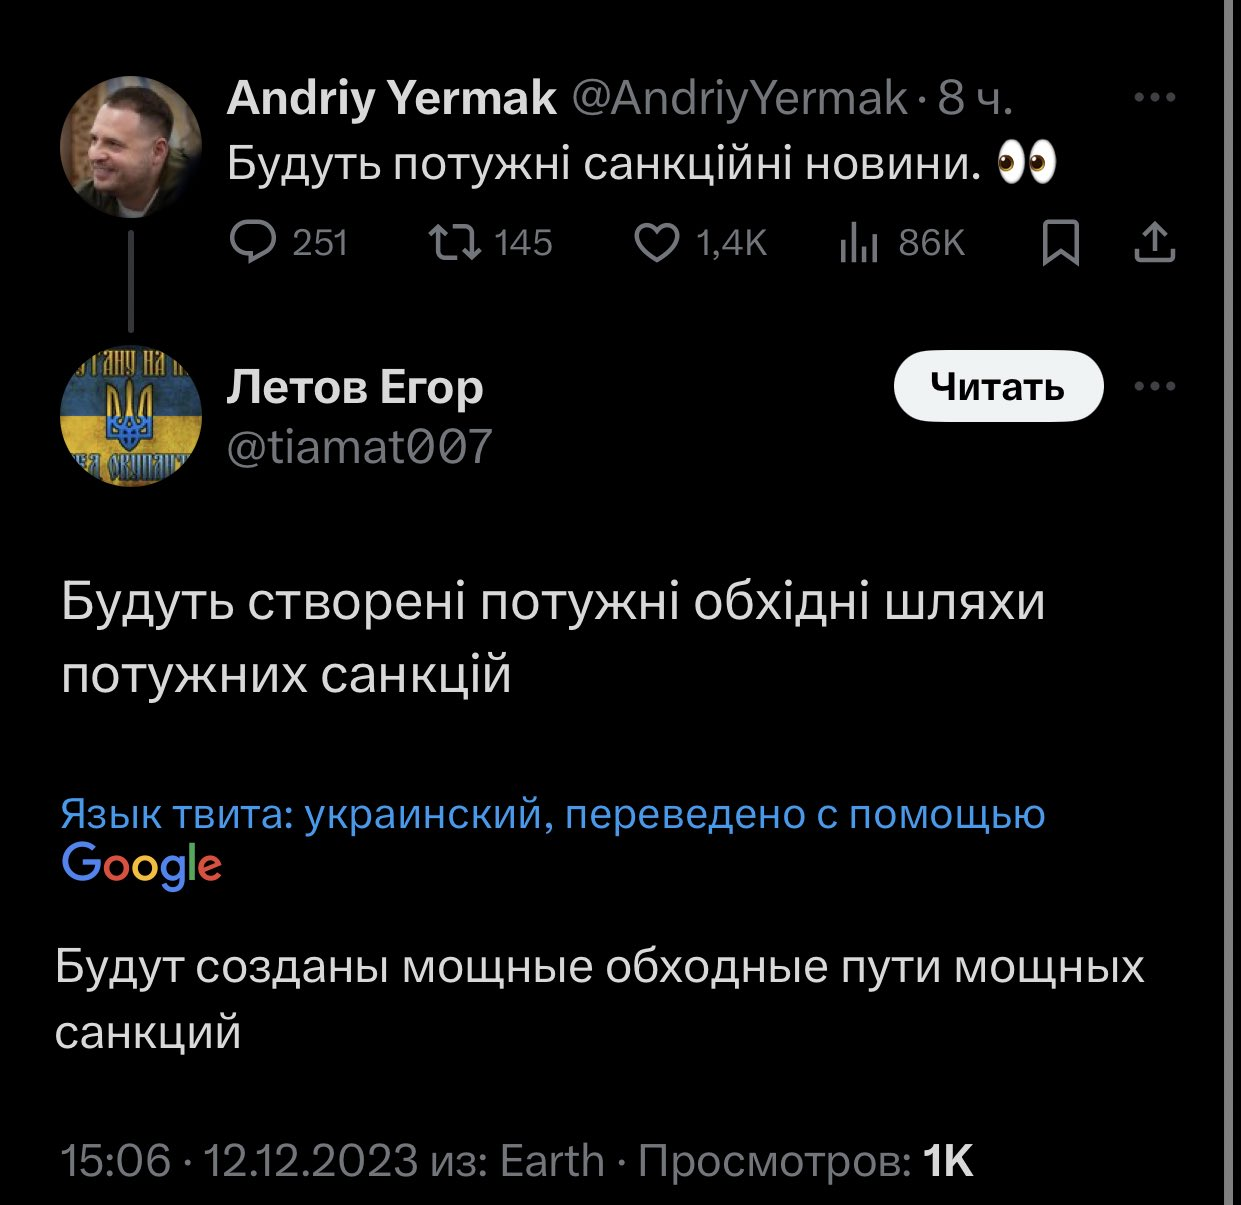
Task: Open Andriy Yermak's profile picture
Action: [x=131, y=148]
